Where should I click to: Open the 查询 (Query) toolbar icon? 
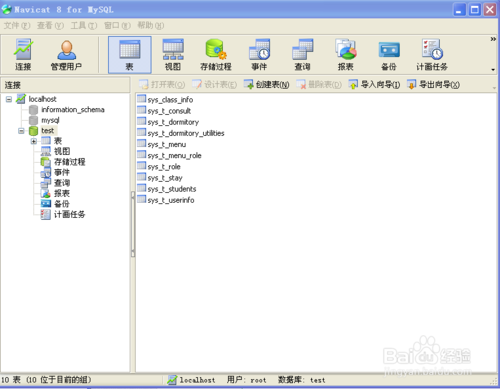(x=302, y=55)
